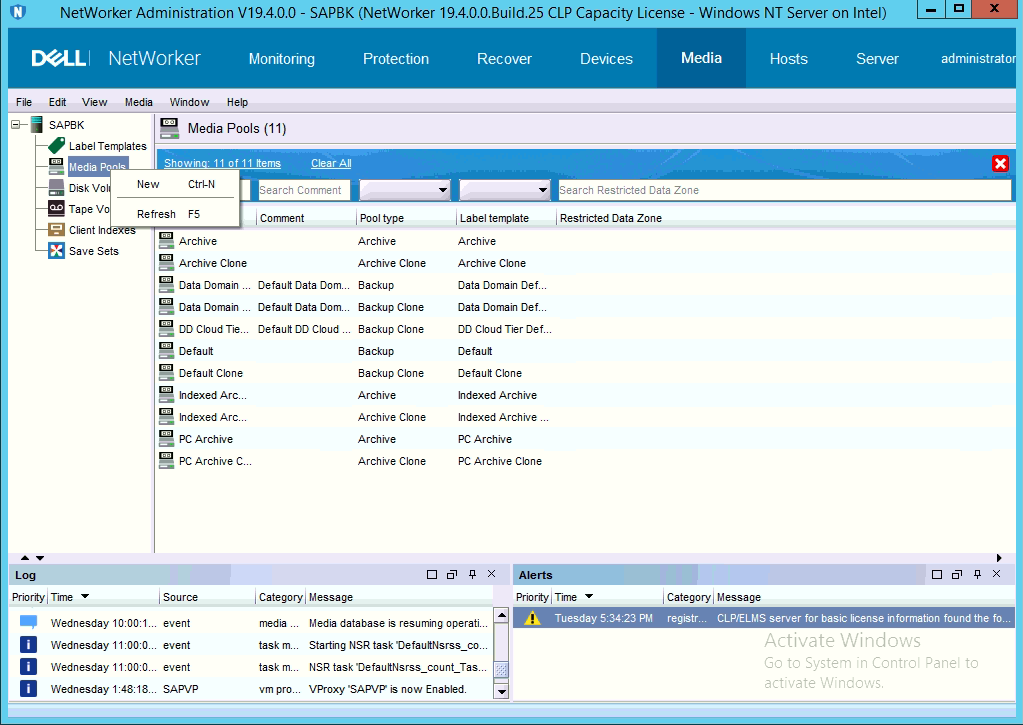Open the Label template filter dropdown

tap(542, 190)
